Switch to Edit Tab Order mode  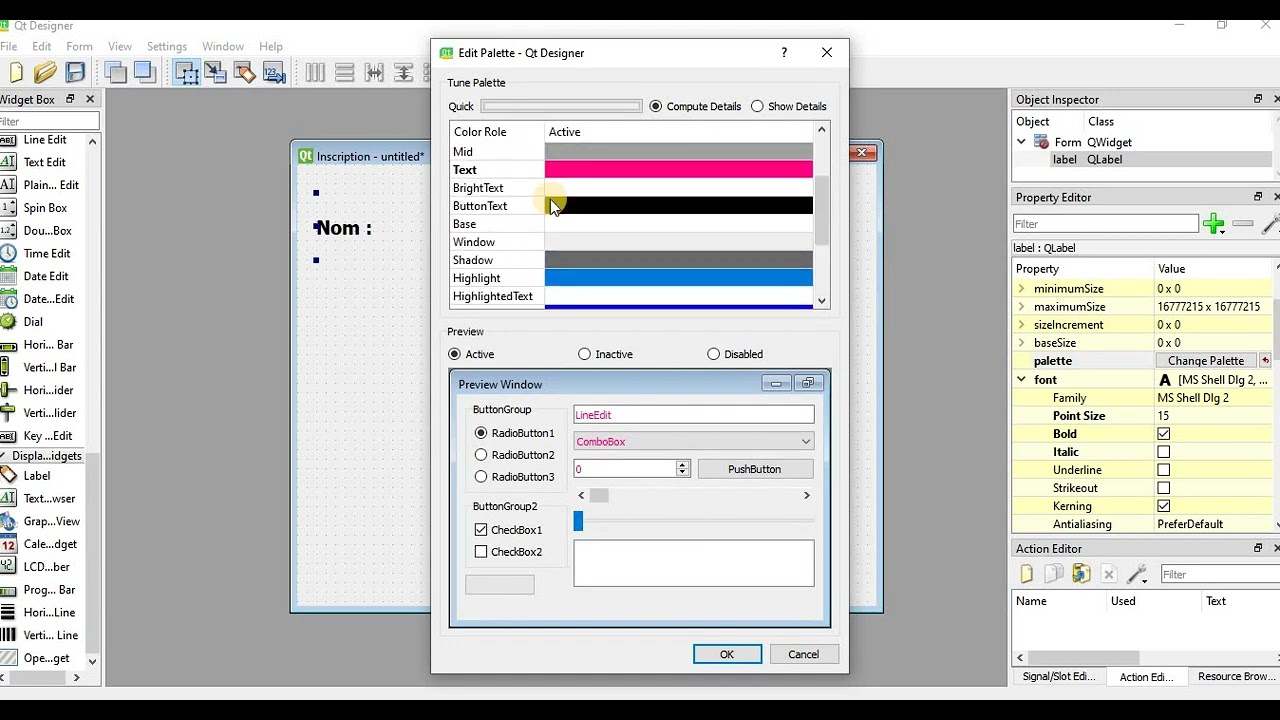(274, 72)
